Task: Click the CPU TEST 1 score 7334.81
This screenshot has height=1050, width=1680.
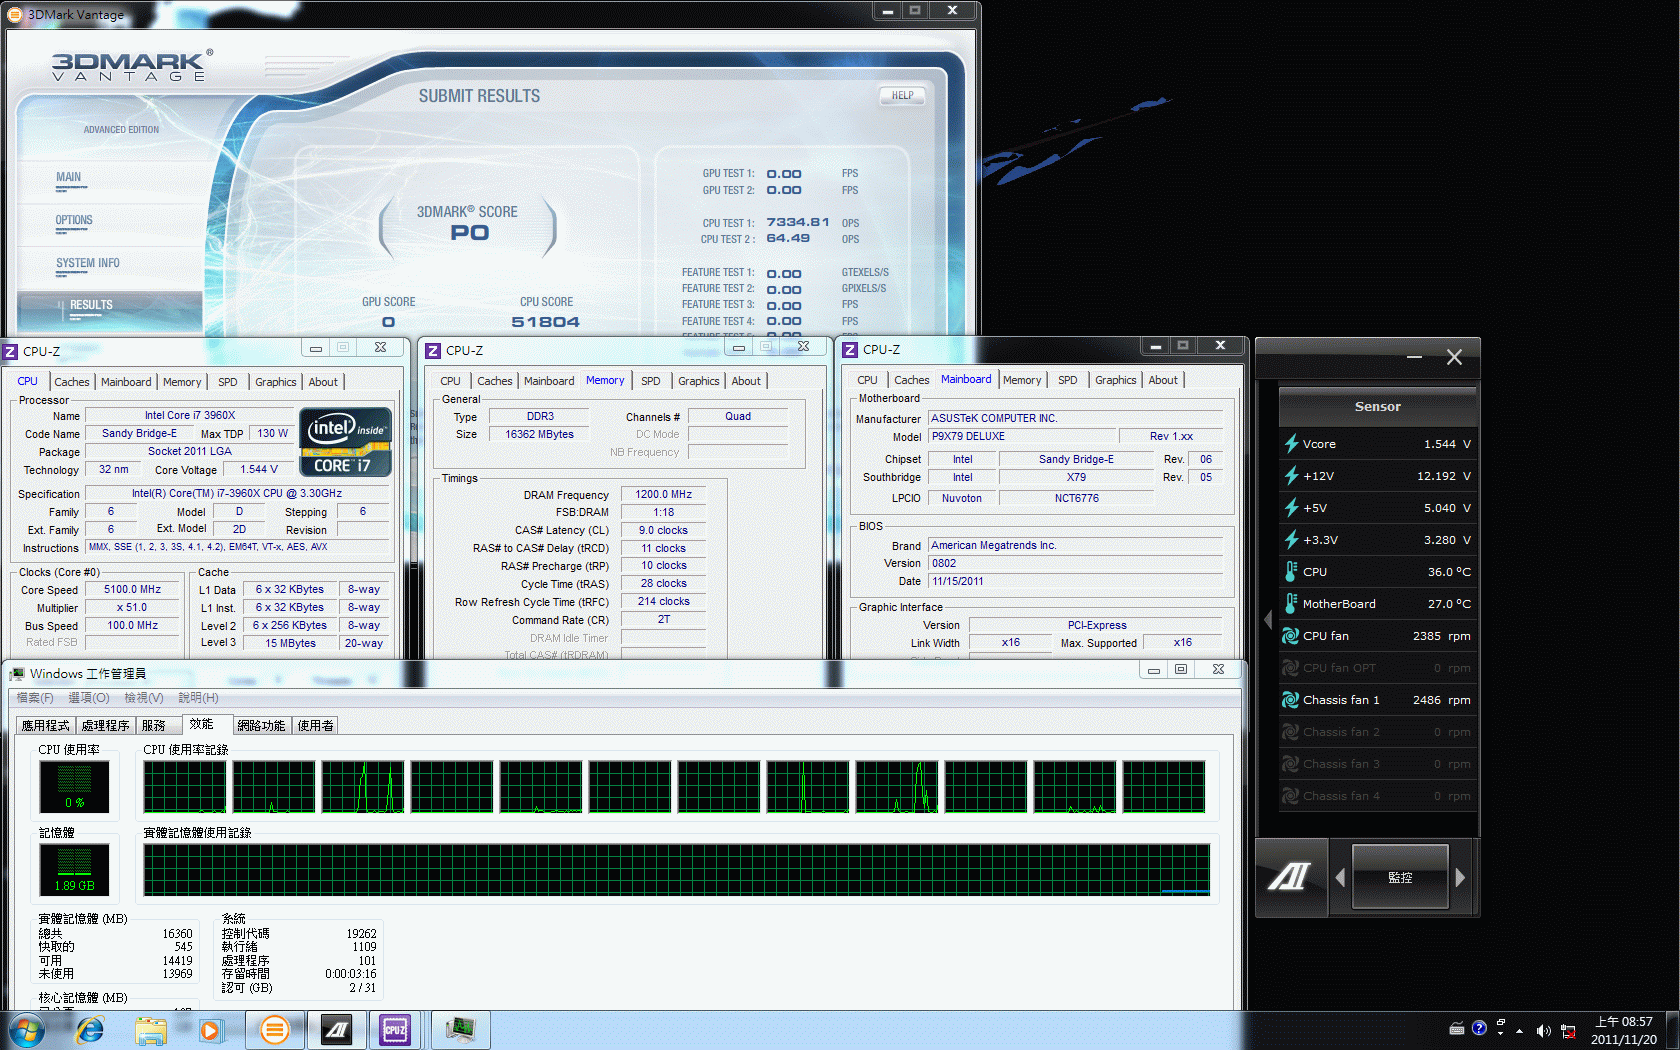Action: tap(798, 222)
